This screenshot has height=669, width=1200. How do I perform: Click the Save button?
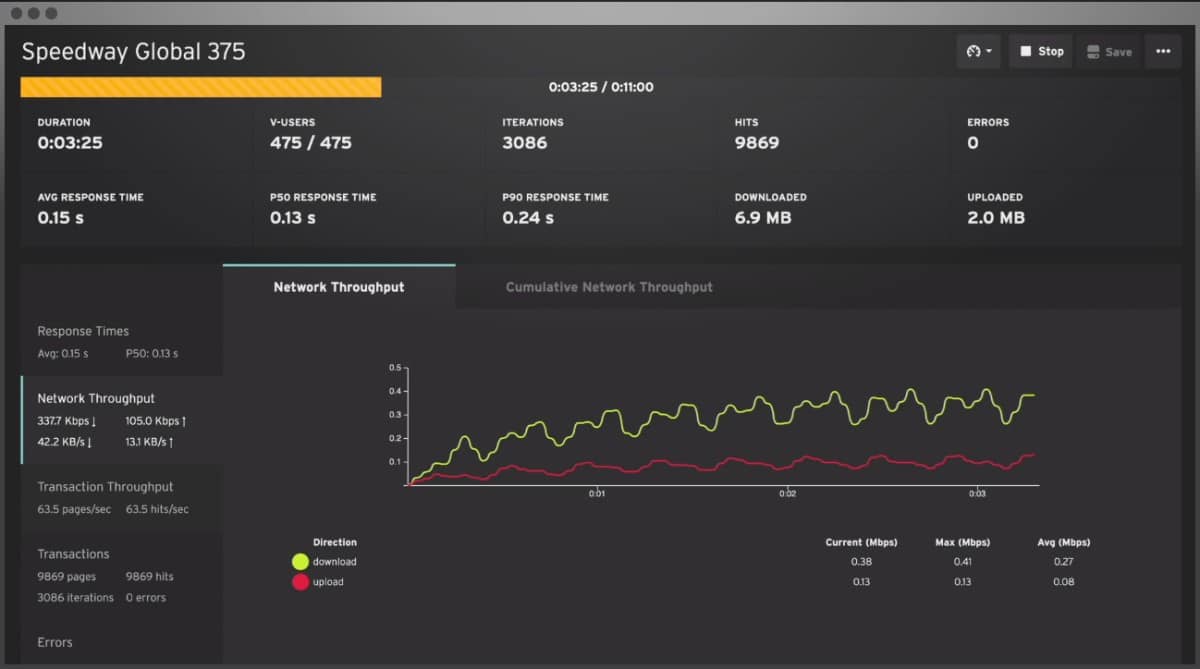(1108, 52)
